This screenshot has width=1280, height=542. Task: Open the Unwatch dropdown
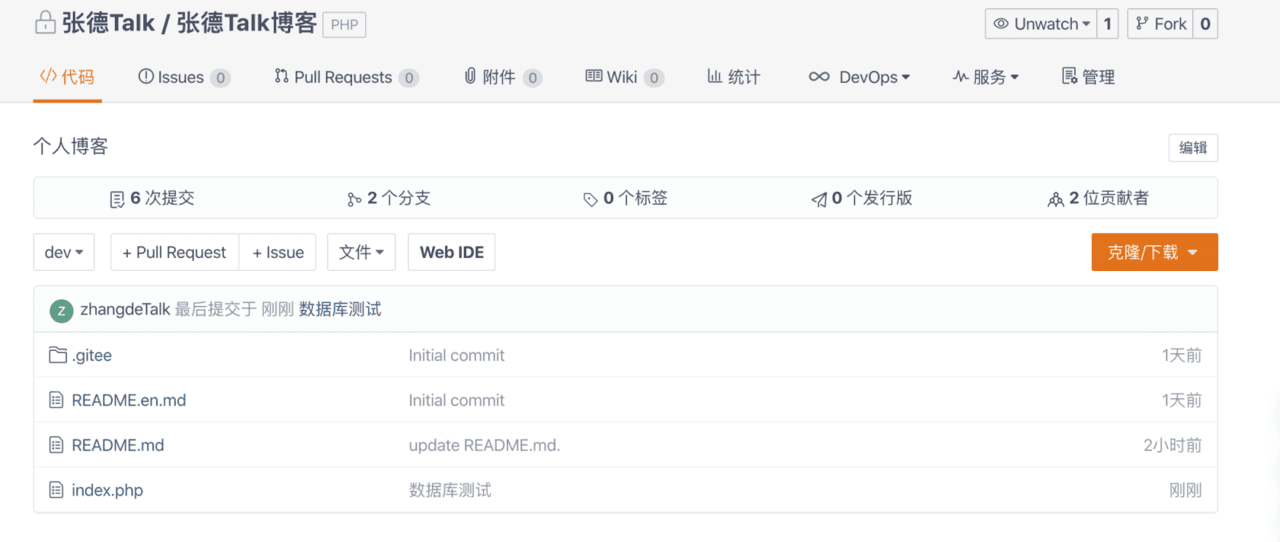pos(1041,24)
